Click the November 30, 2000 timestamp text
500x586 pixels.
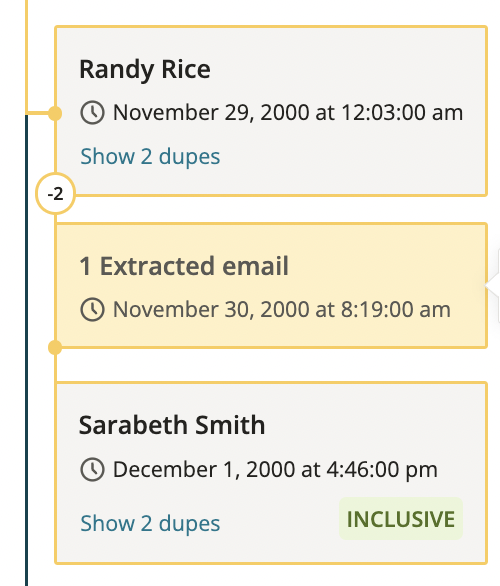coord(282,309)
